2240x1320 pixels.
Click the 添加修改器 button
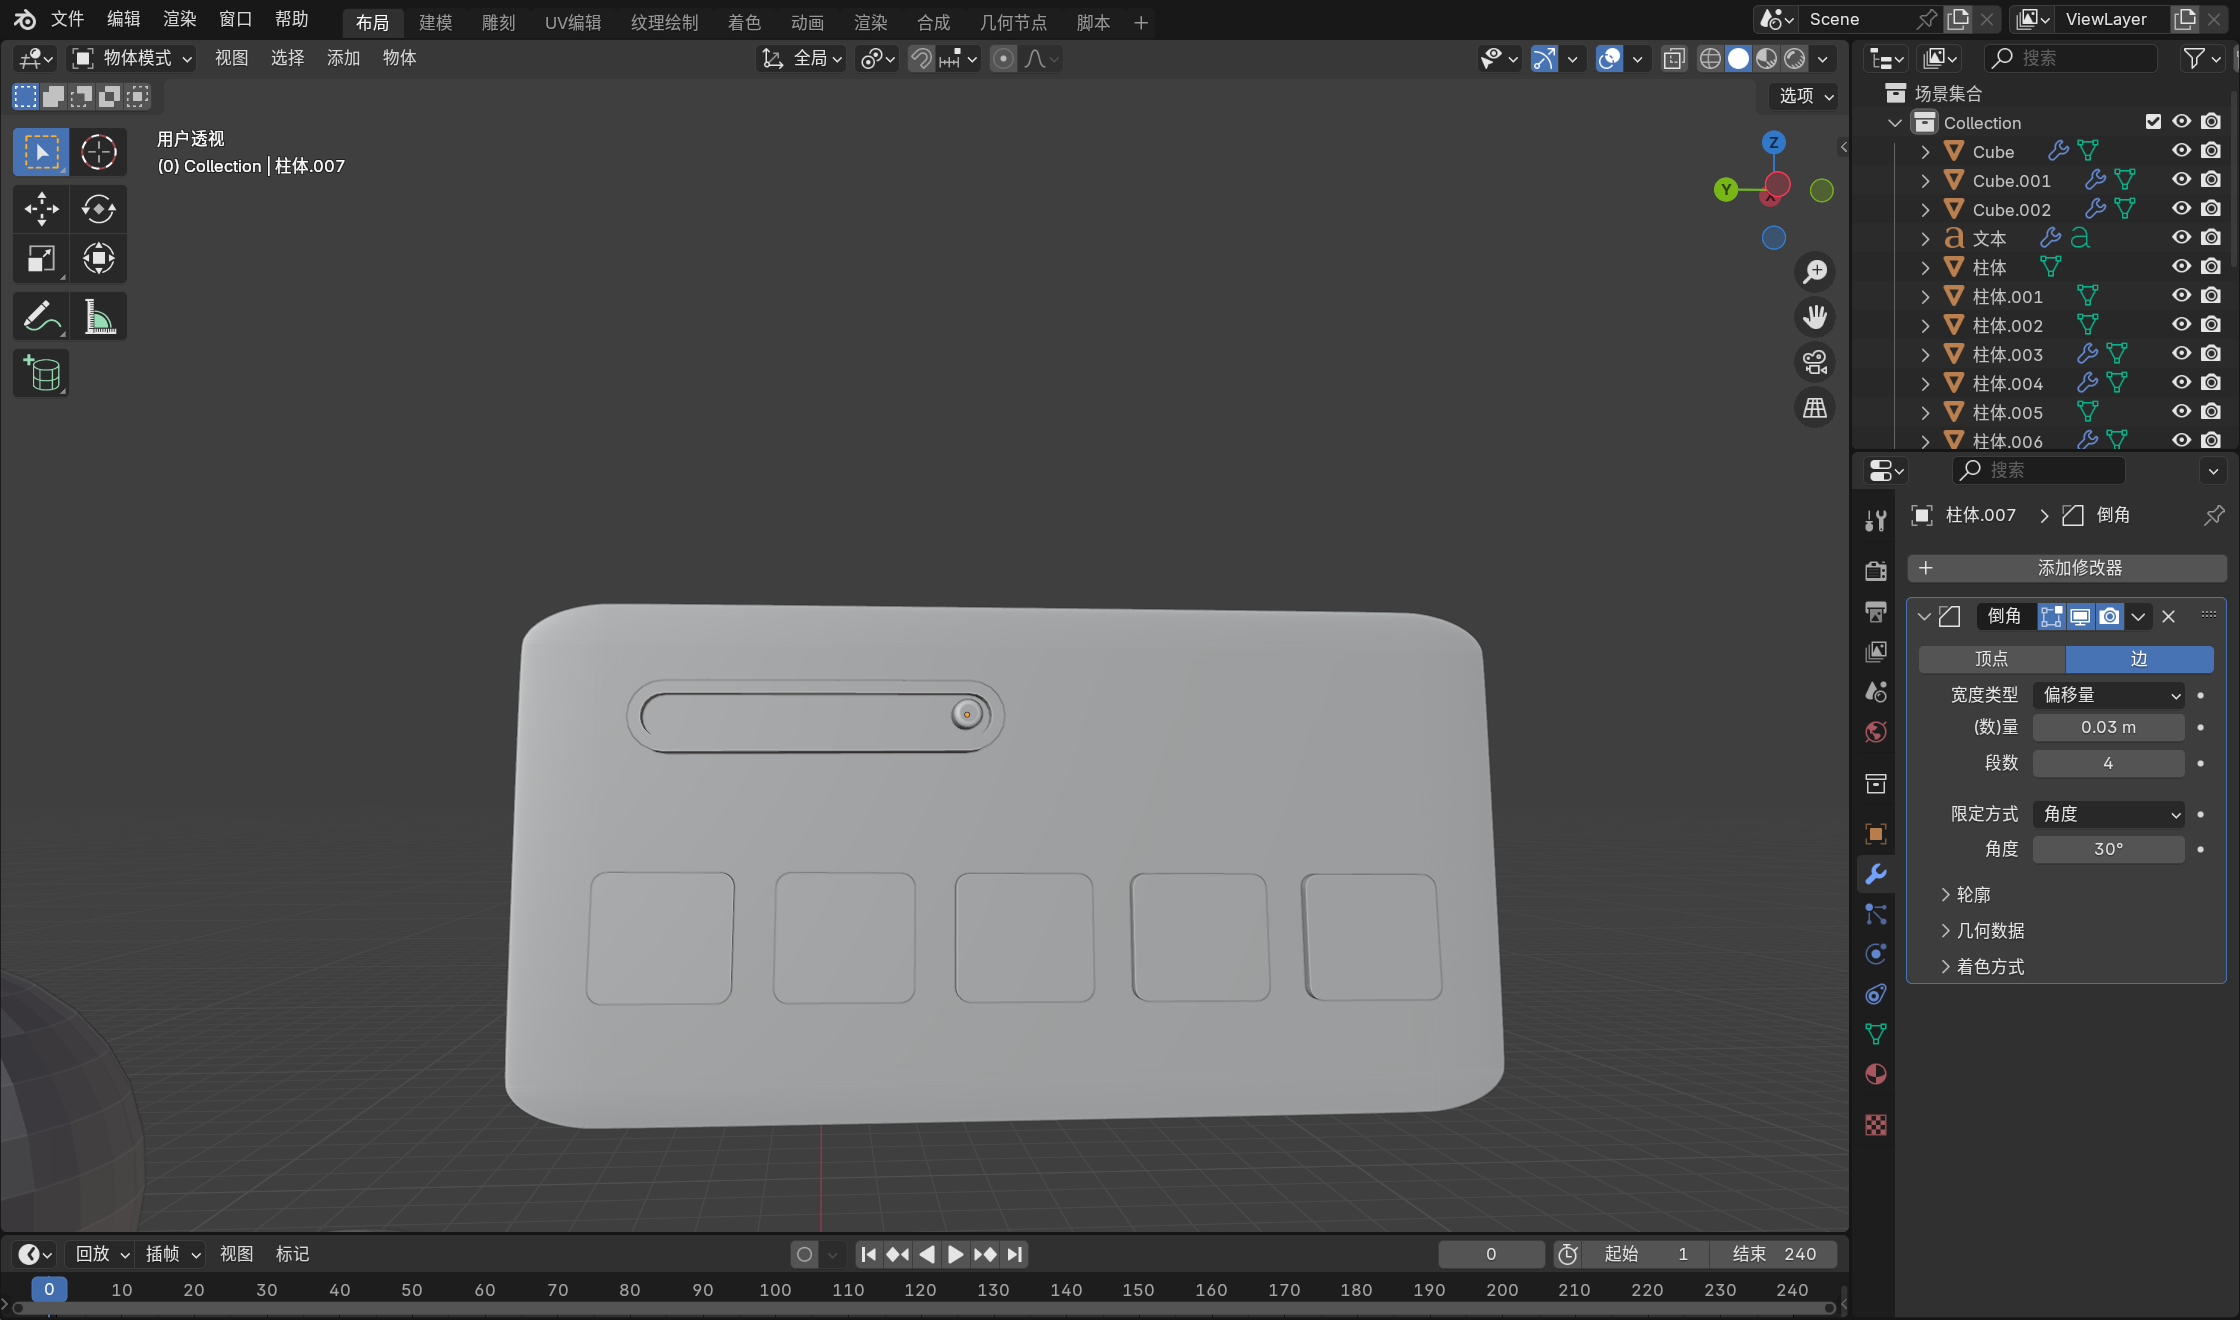point(2066,568)
